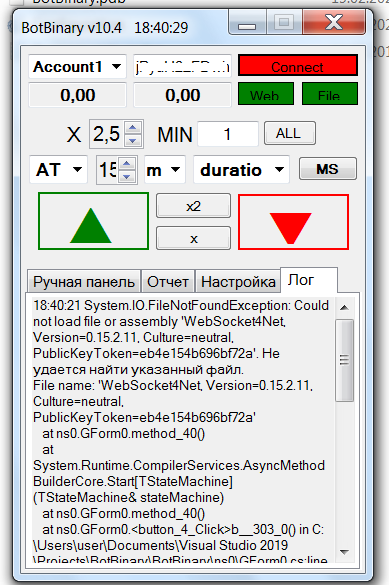This screenshot has width=389, height=585.
Task: Click the green File button
Action: click(329, 94)
